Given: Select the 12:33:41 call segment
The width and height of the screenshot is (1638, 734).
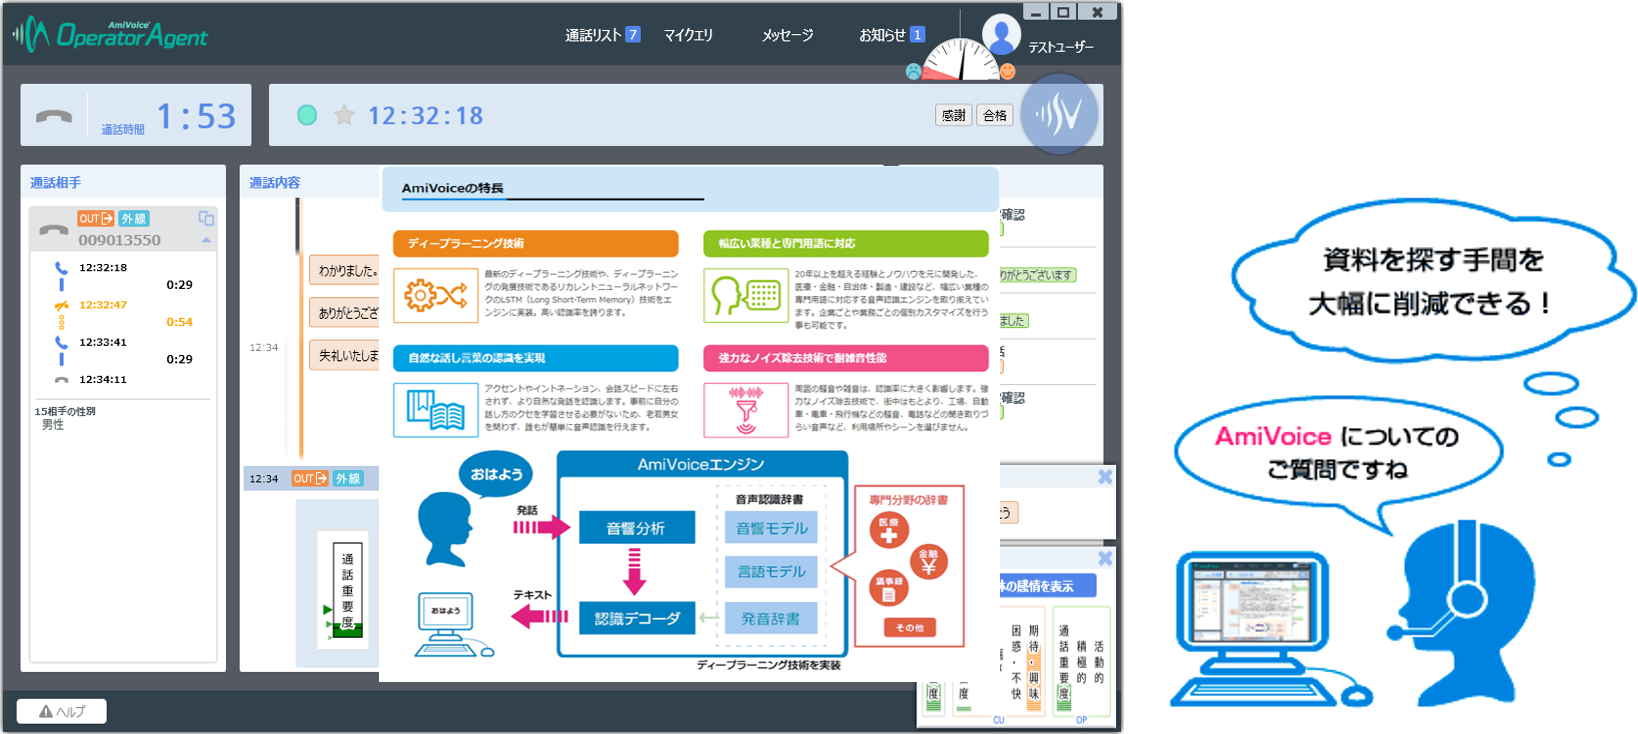Looking at the screenshot, I should pyautogui.click(x=103, y=342).
